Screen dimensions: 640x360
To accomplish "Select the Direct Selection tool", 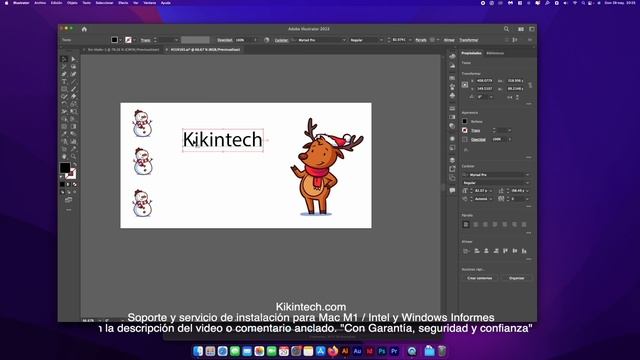I will pyautogui.click(x=73, y=59).
